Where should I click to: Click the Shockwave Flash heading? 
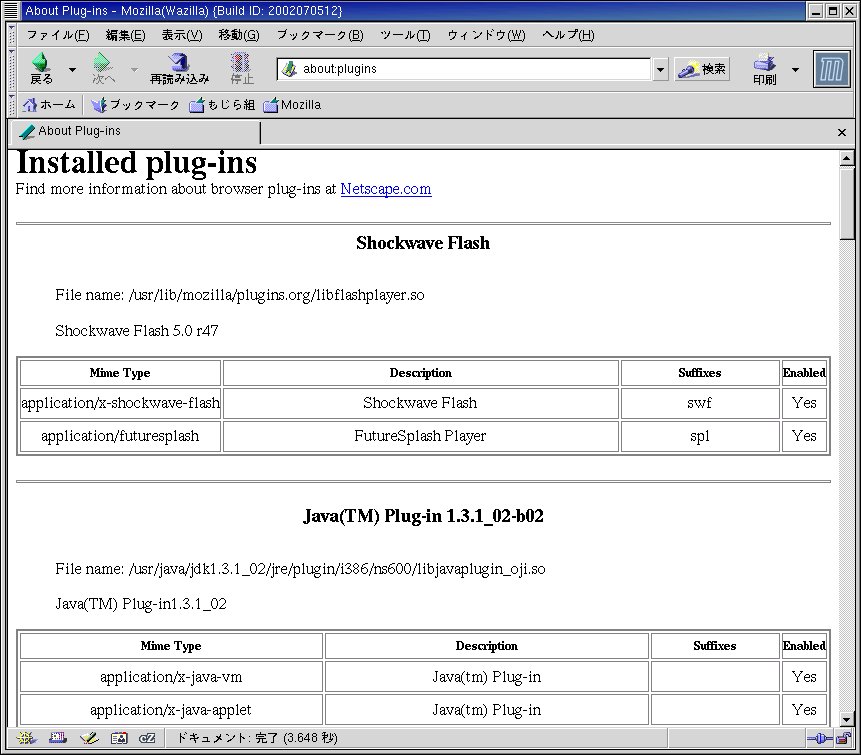pyautogui.click(x=423, y=243)
